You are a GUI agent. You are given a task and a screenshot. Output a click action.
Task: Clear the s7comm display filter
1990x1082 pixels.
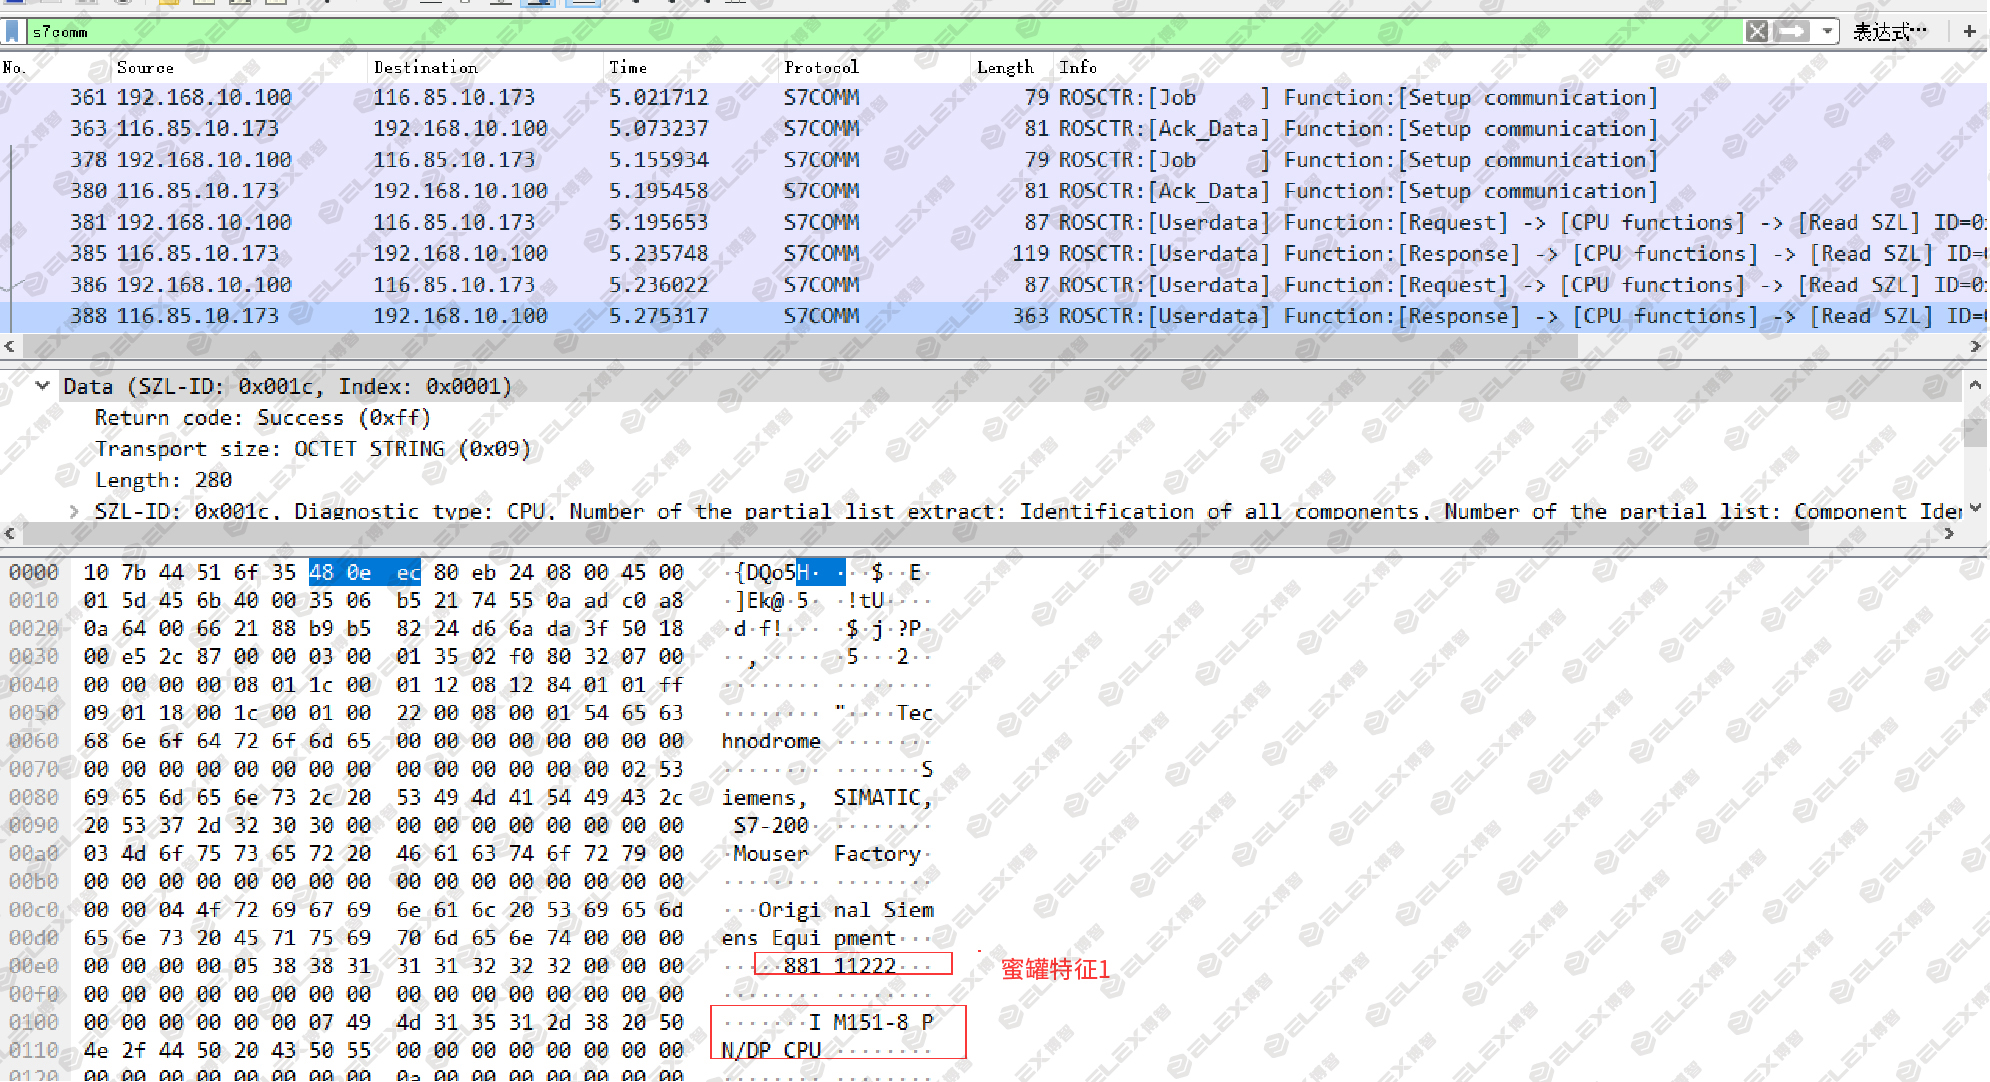[x=1756, y=31]
